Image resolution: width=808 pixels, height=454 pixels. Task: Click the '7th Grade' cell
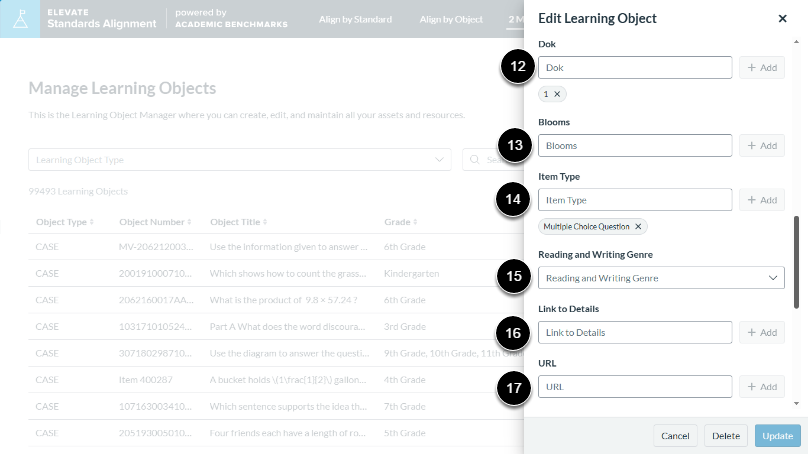(x=405, y=407)
